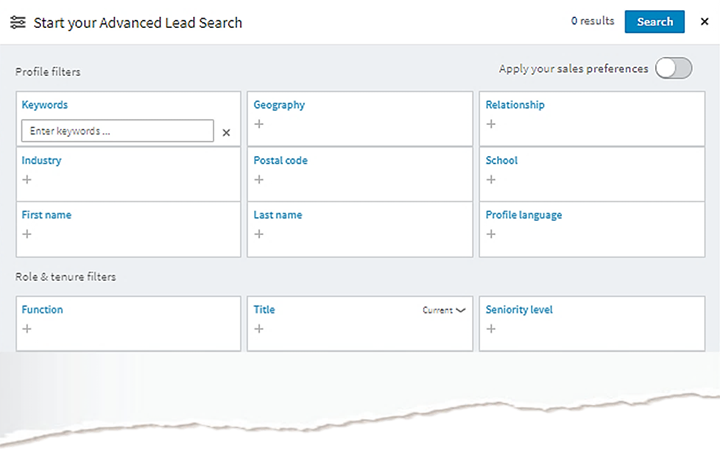Click the plus icon under Postal code
Screen dimensions: 720x449
(x=259, y=180)
